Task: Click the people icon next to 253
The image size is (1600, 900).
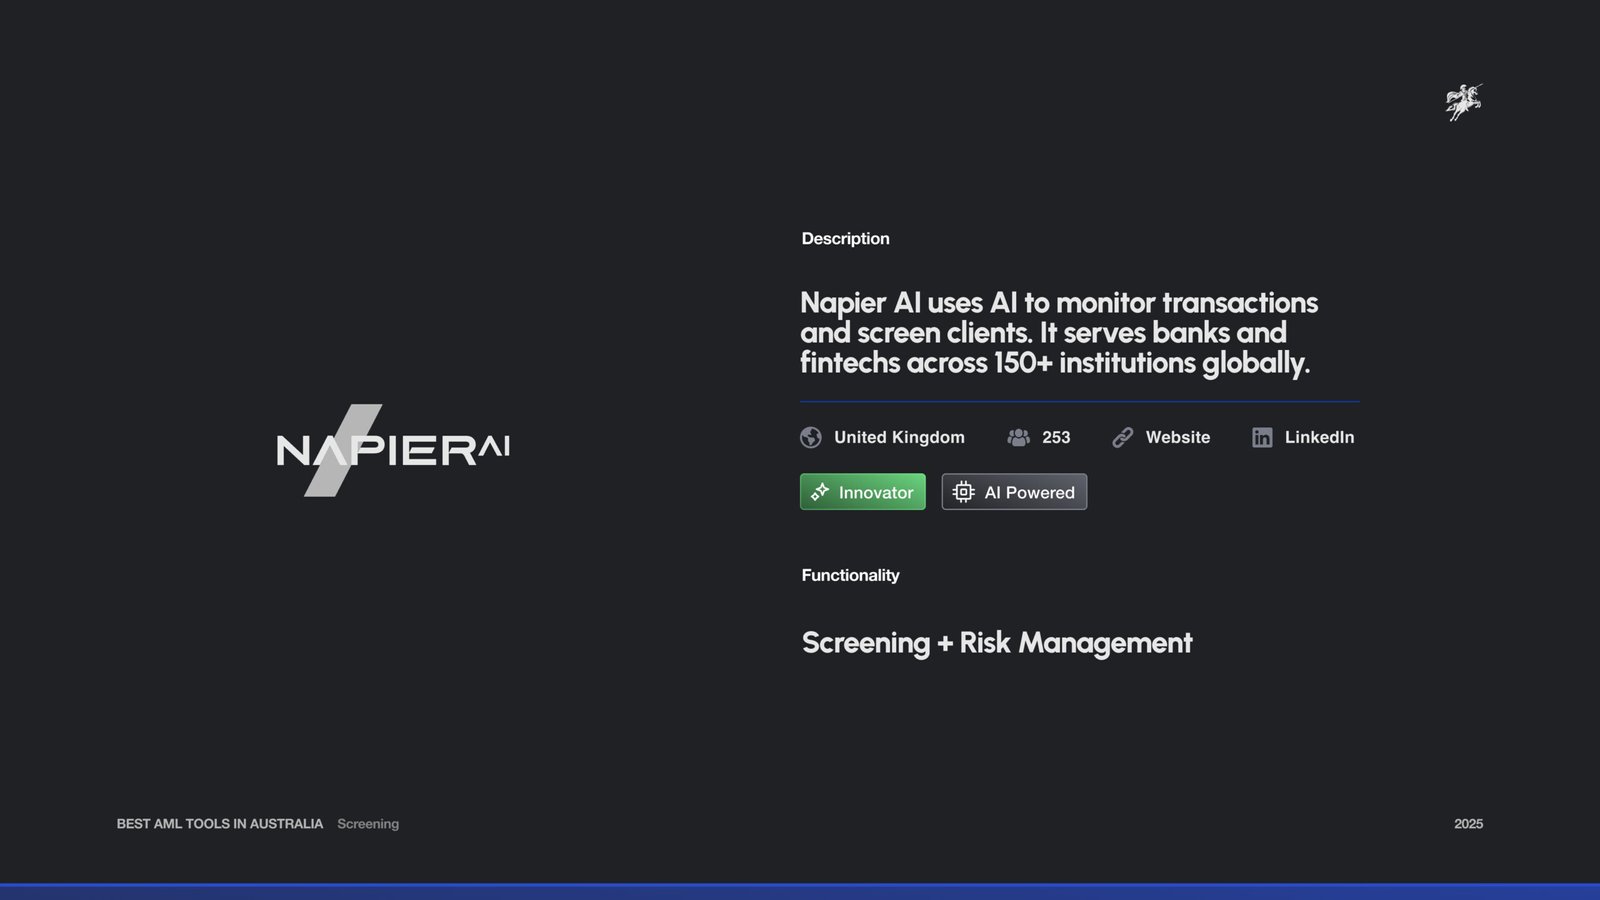Action: tap(1018, 437)
